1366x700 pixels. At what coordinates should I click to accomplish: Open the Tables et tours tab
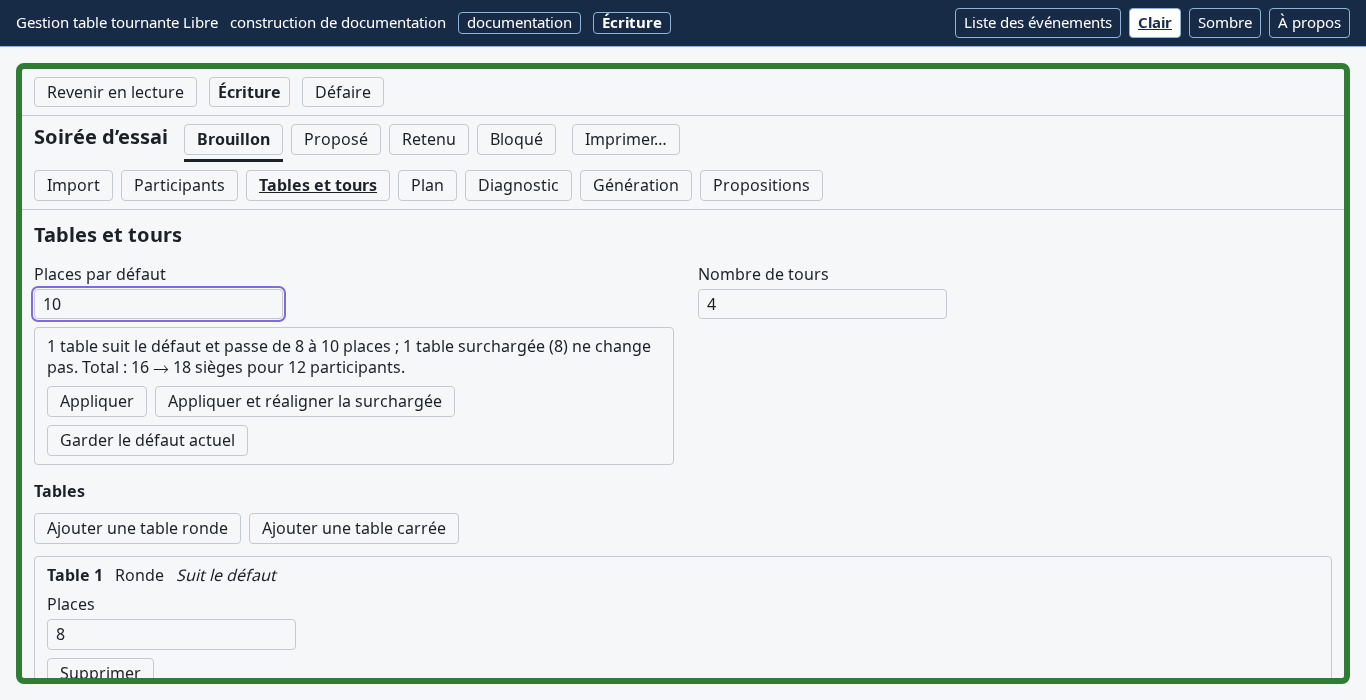coord(318,185)
